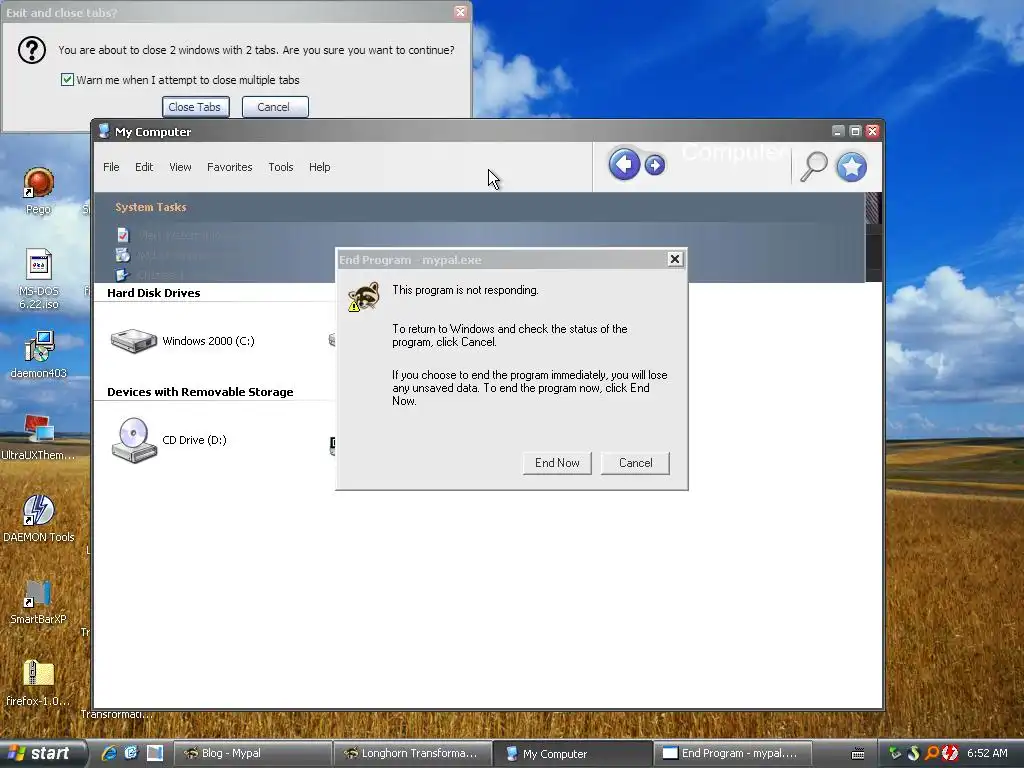Image resolution: width=1024 pixels, height=768 pixels.
Task: Click the add/remove programs icon under System Tasks
Action: click(123, 255)
